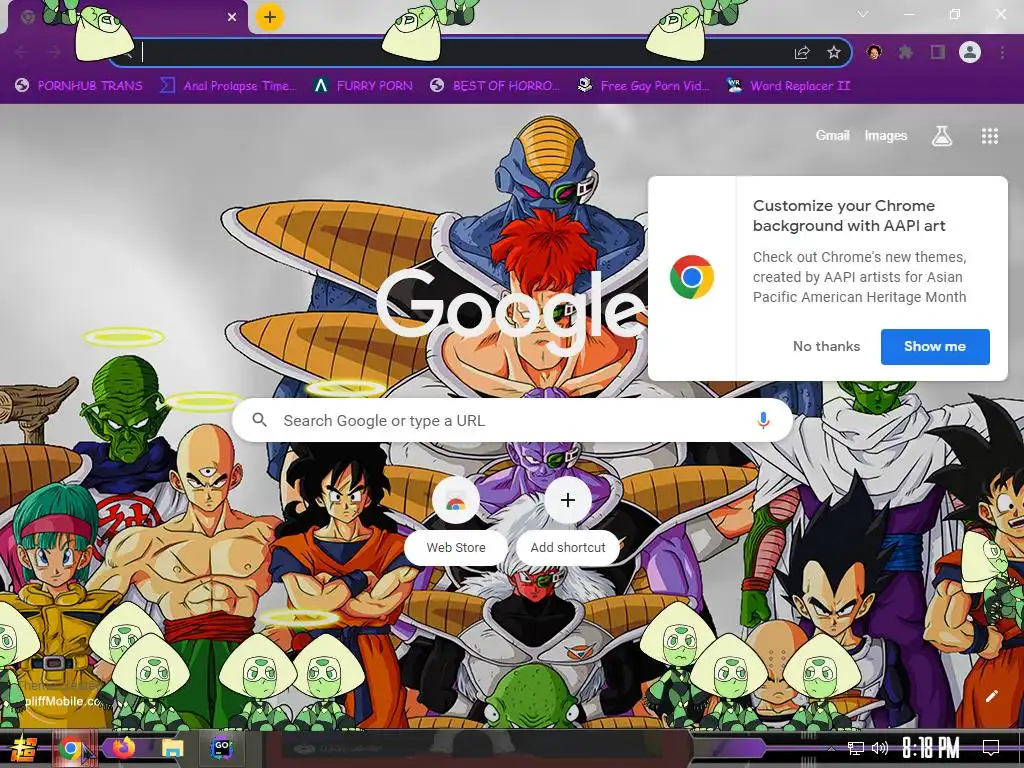Open the Gmail link
The image size is (1024, 768).
[x=832, y=136]
